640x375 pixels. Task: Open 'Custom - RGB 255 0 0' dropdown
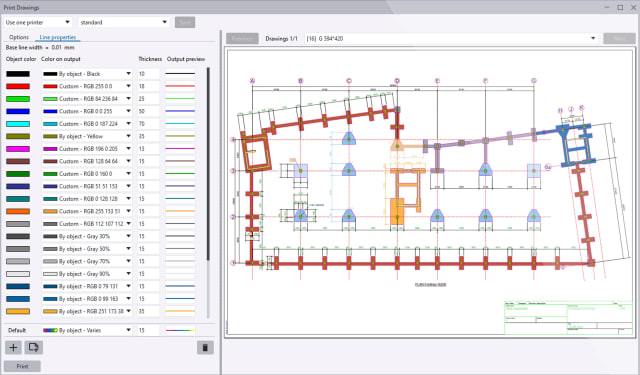pos(87,87)
